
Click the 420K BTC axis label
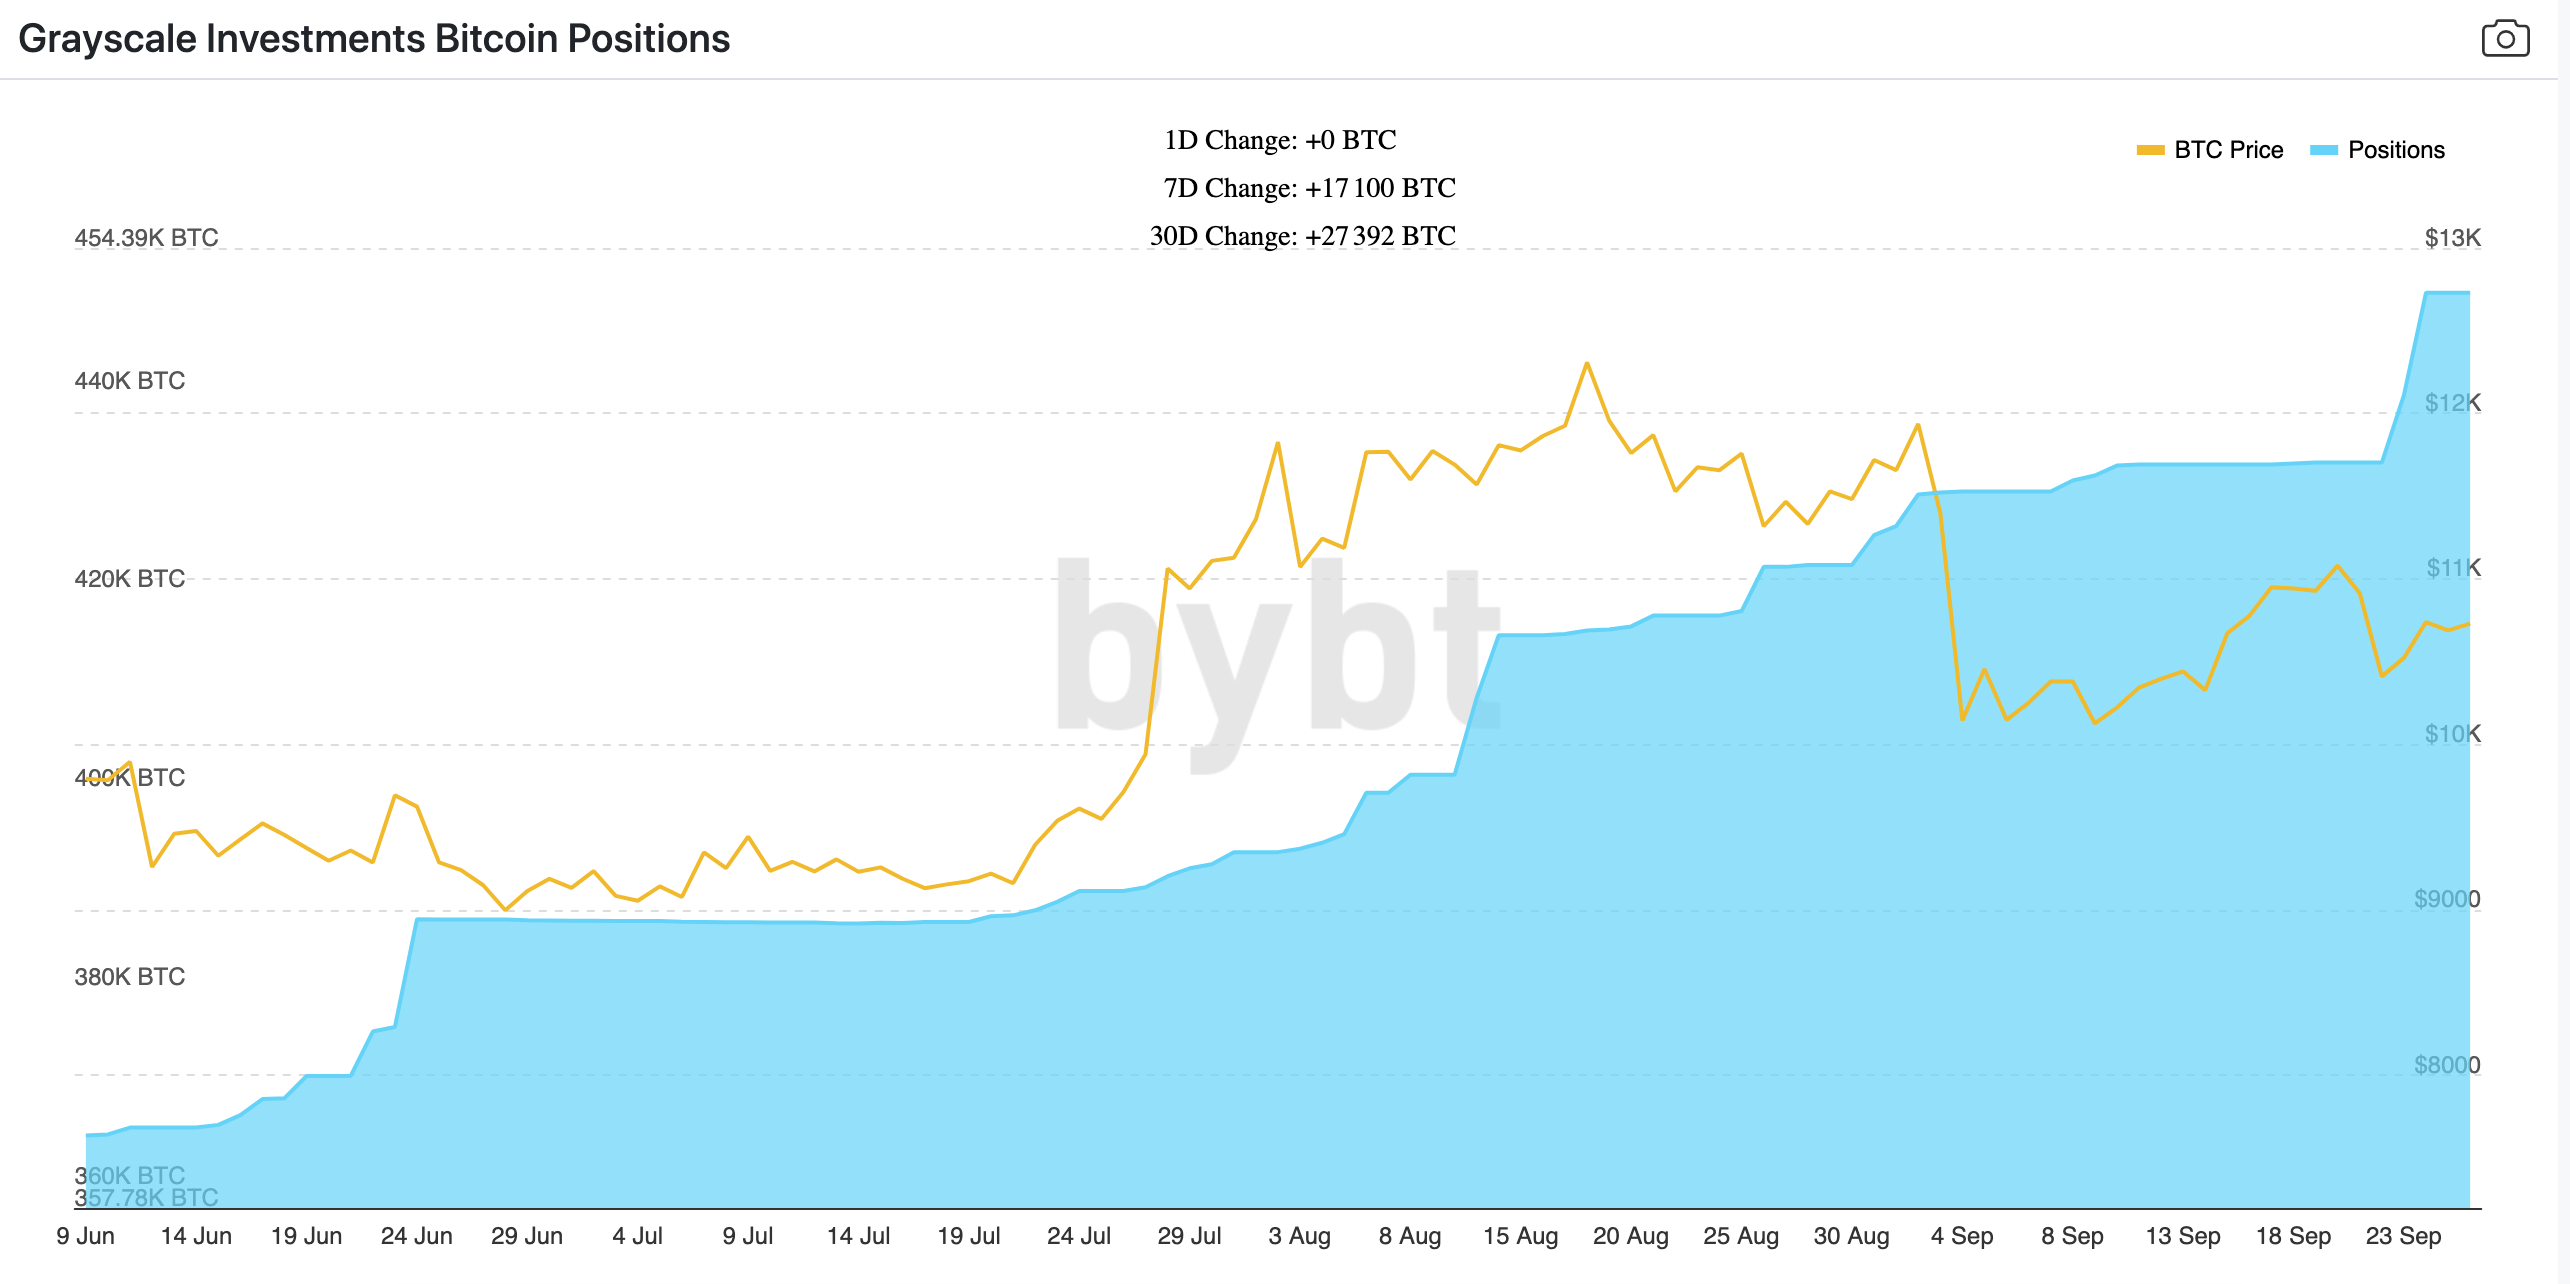click(130, 579)
